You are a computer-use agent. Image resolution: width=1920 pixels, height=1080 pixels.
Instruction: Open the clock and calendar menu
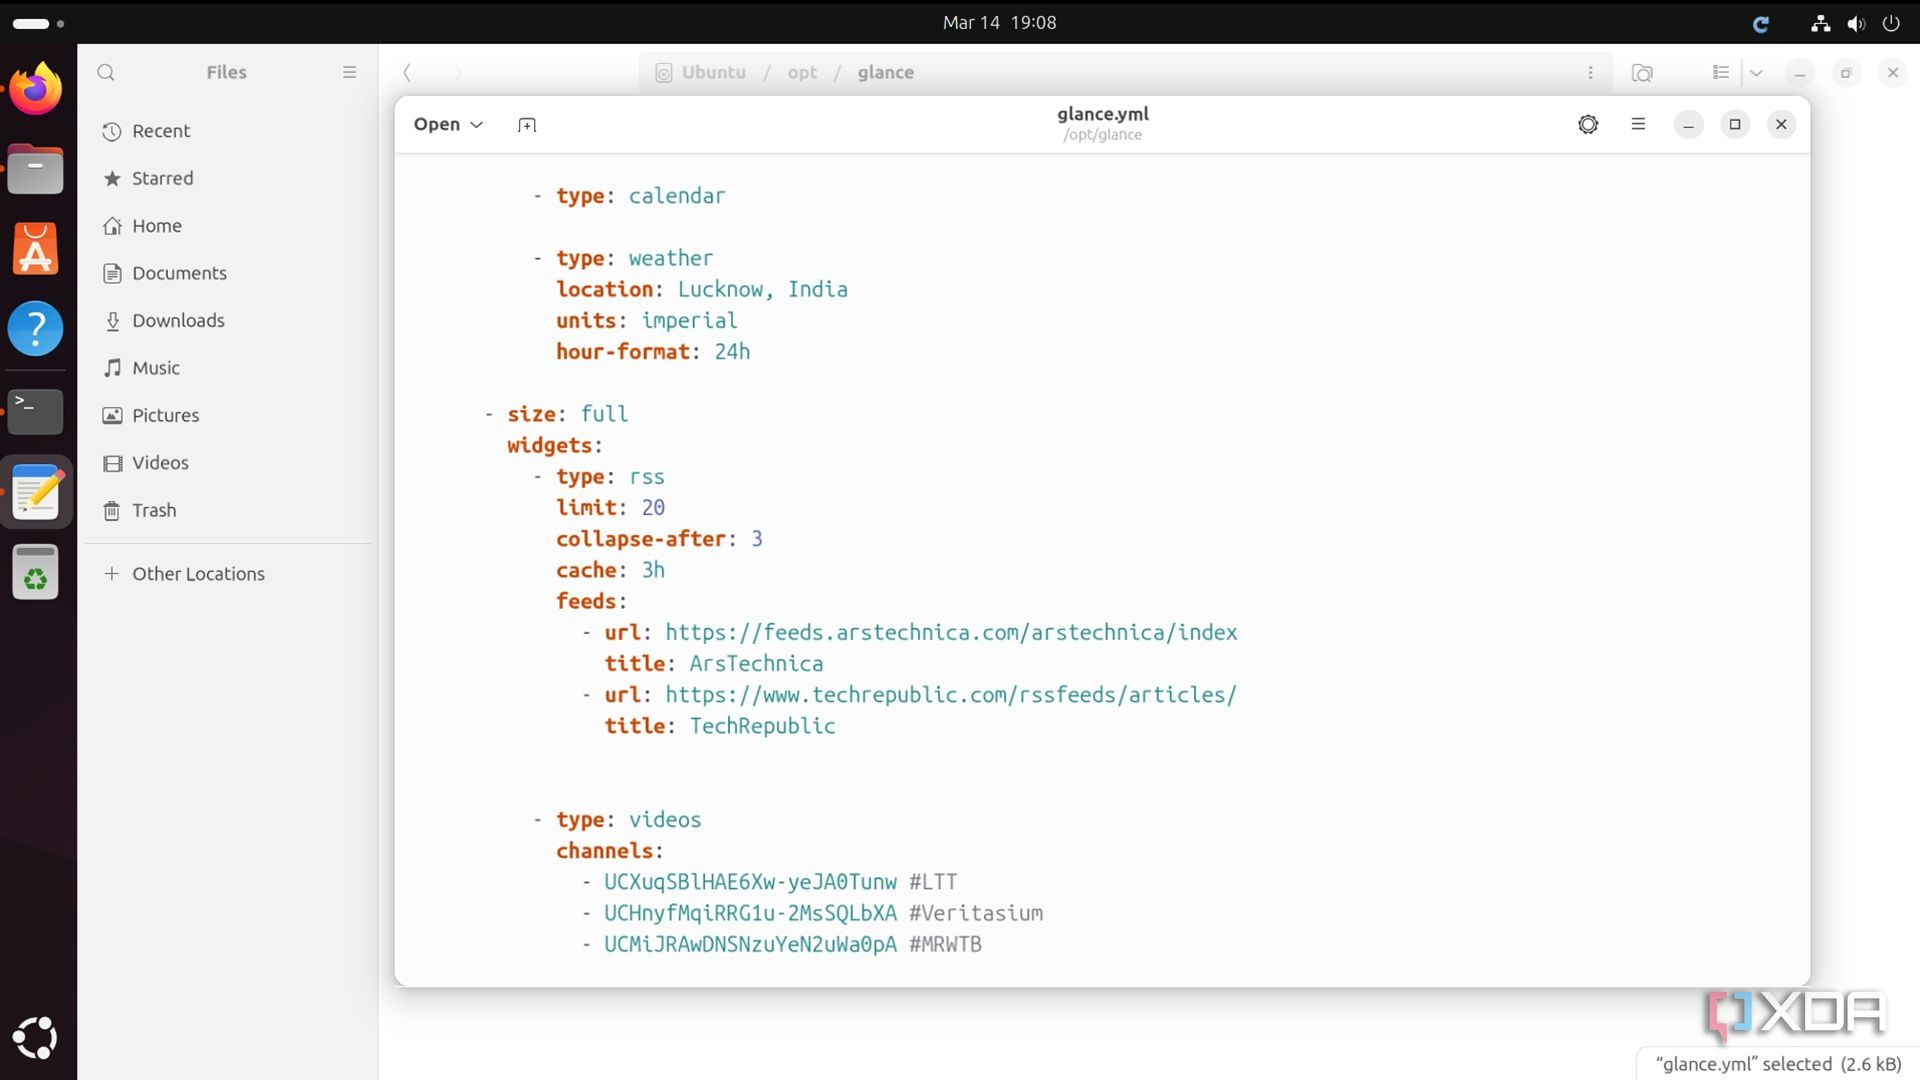point(999,22)
